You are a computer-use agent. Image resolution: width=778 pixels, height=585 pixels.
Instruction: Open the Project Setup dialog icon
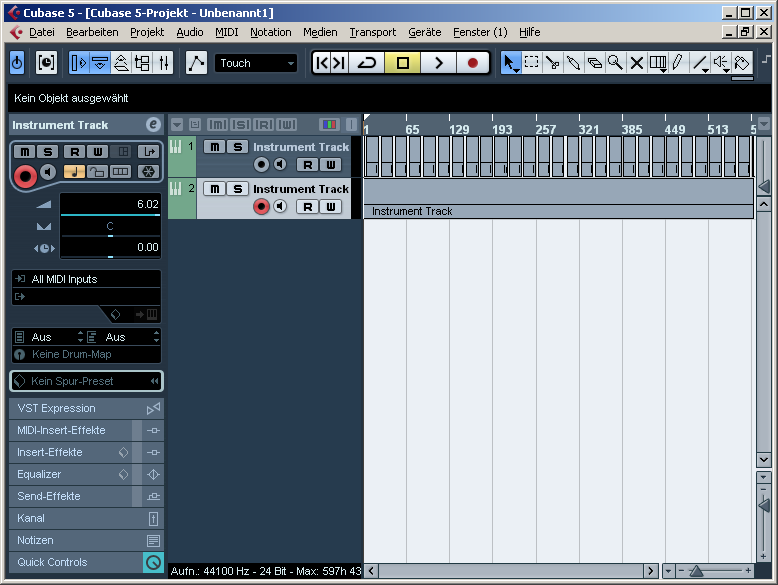(x=46, y=63)
